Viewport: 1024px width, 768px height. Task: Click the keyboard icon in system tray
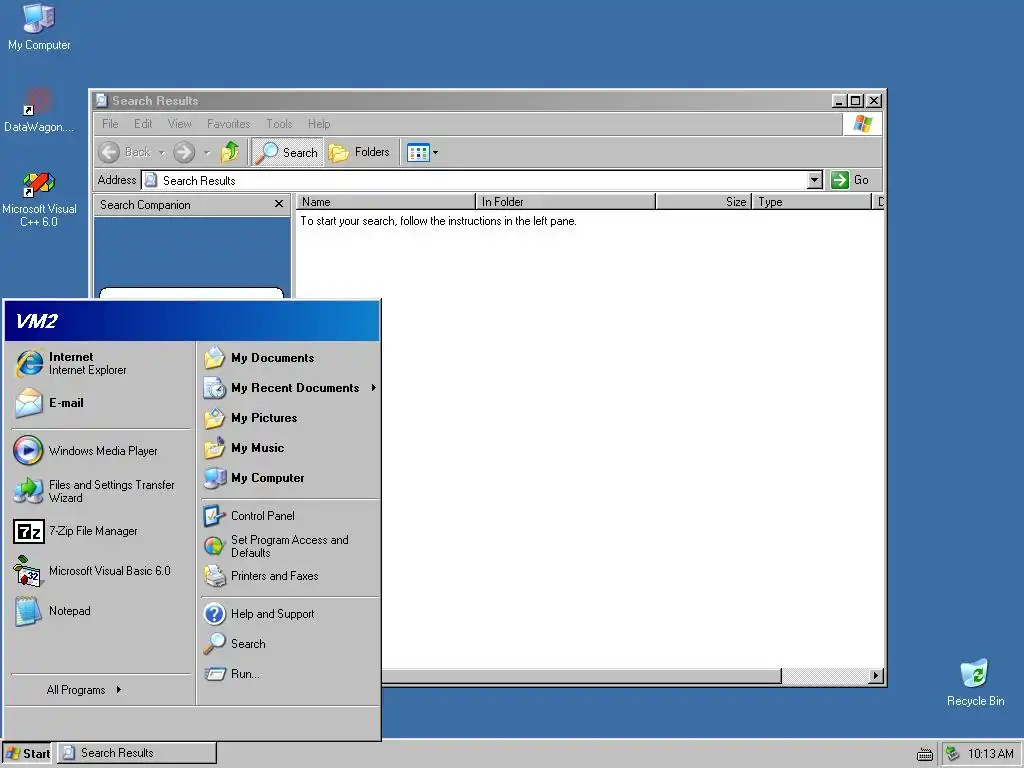[925, 754]
